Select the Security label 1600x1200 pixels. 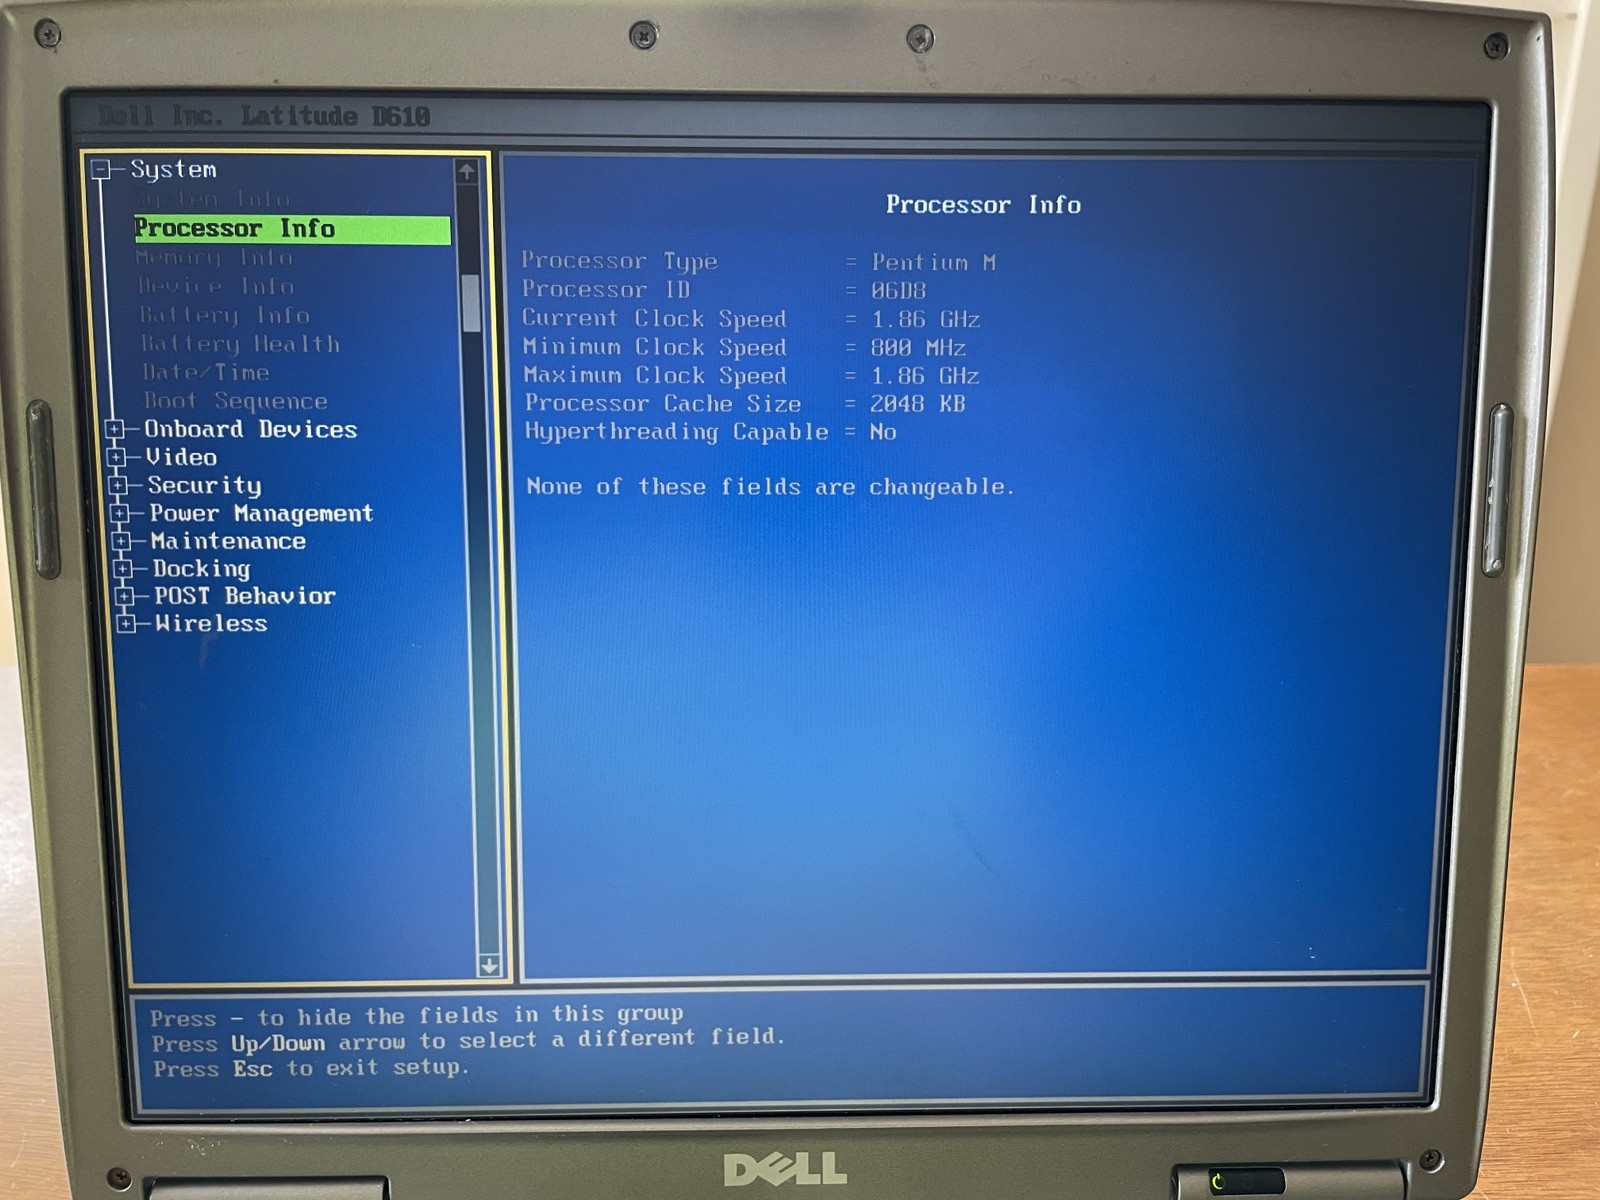204,486
